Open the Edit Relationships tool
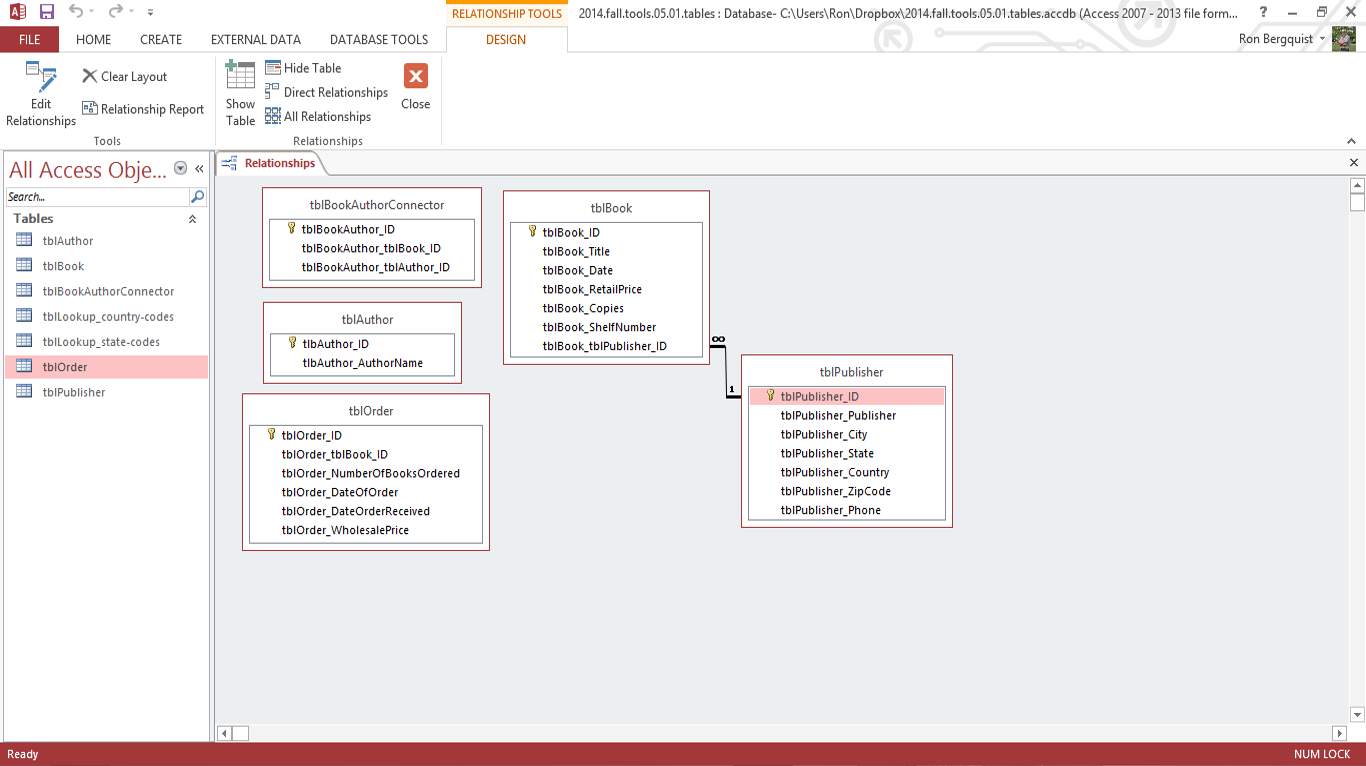 pos(40,94)
